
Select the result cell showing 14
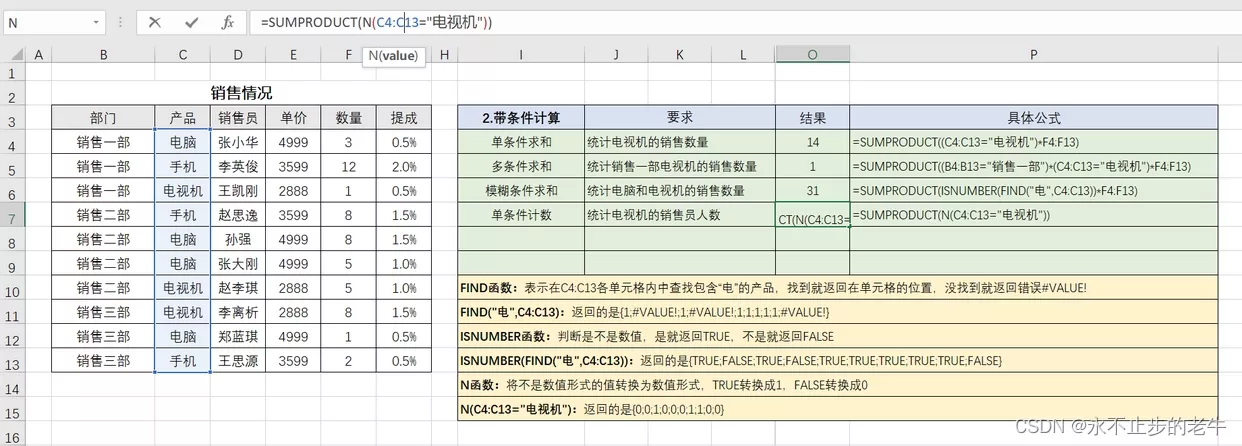(x=812, y=142)
